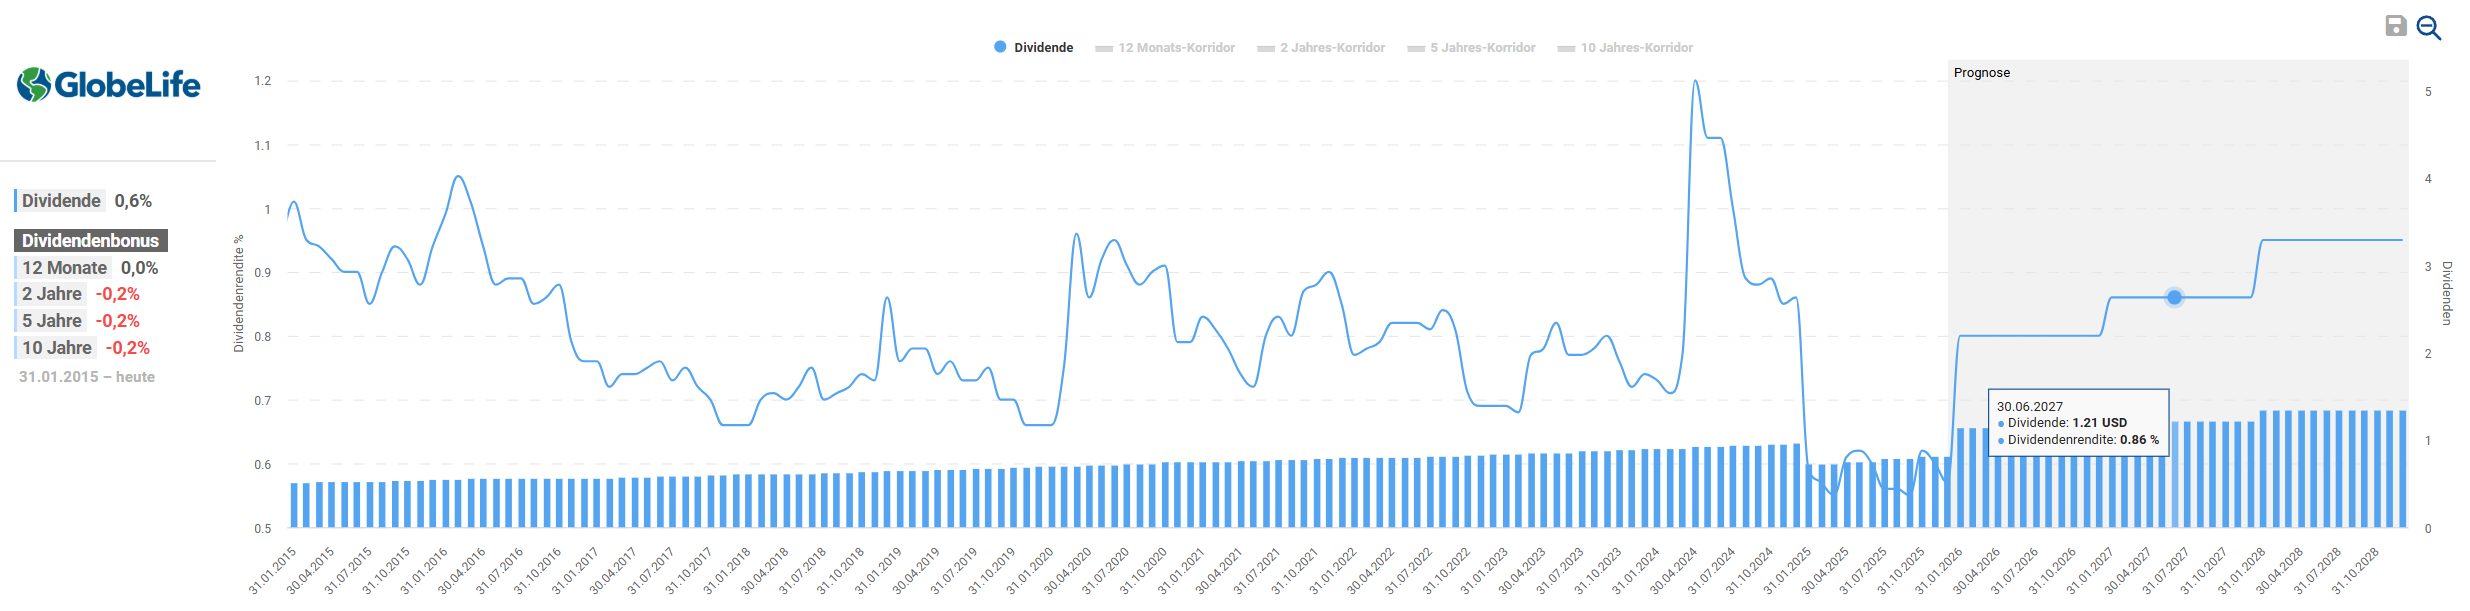Click the 31.01.2015 x-axis date label
2470x611 pixels.
coord(273,570)
